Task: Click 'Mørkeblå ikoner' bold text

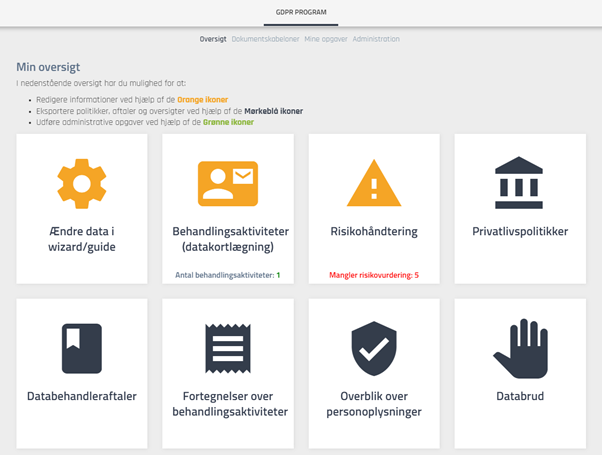Action: pos(274,111)
